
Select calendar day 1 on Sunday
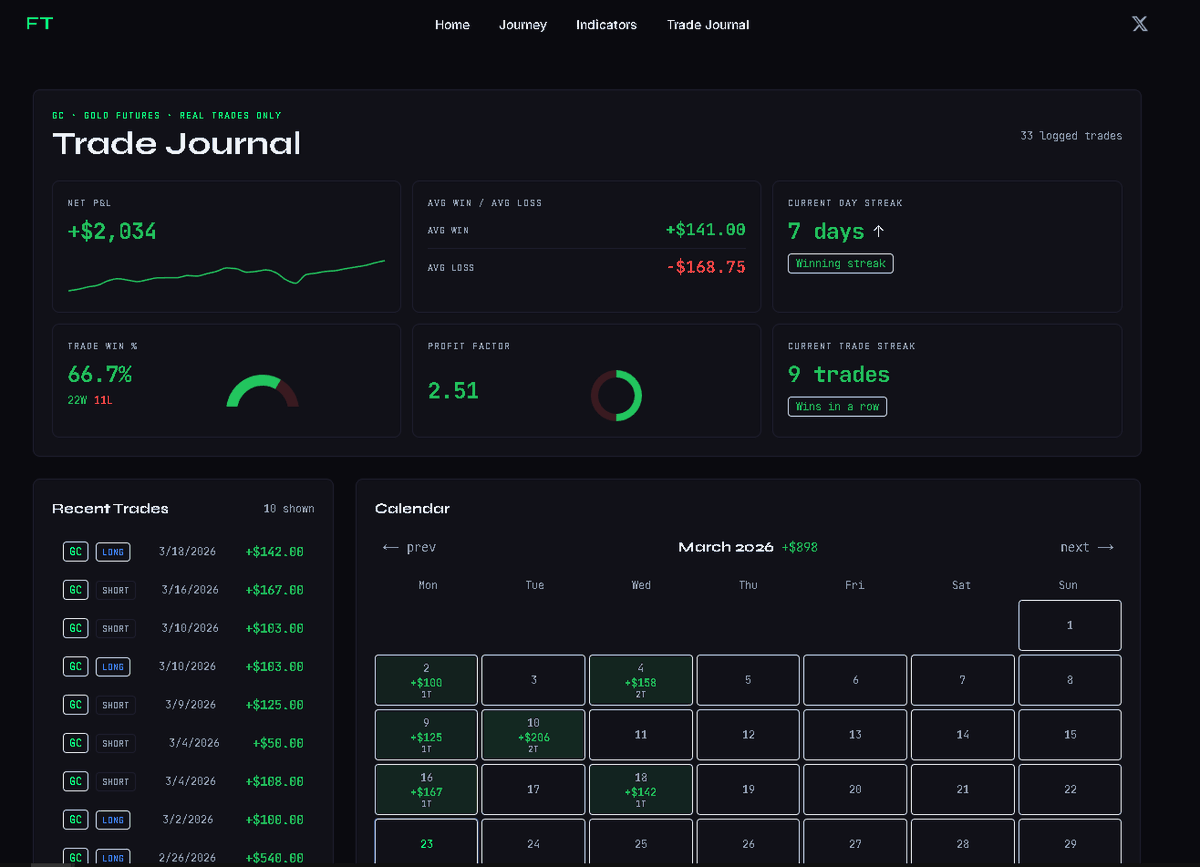point(1070,625)
